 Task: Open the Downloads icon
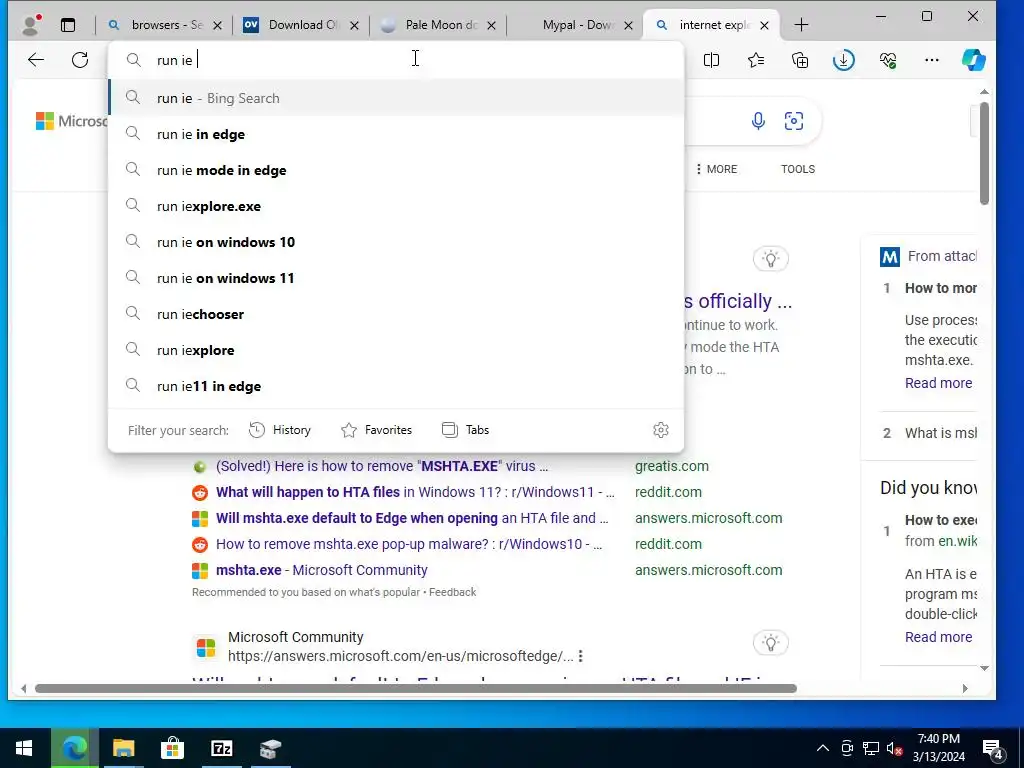tap(844, 60)
